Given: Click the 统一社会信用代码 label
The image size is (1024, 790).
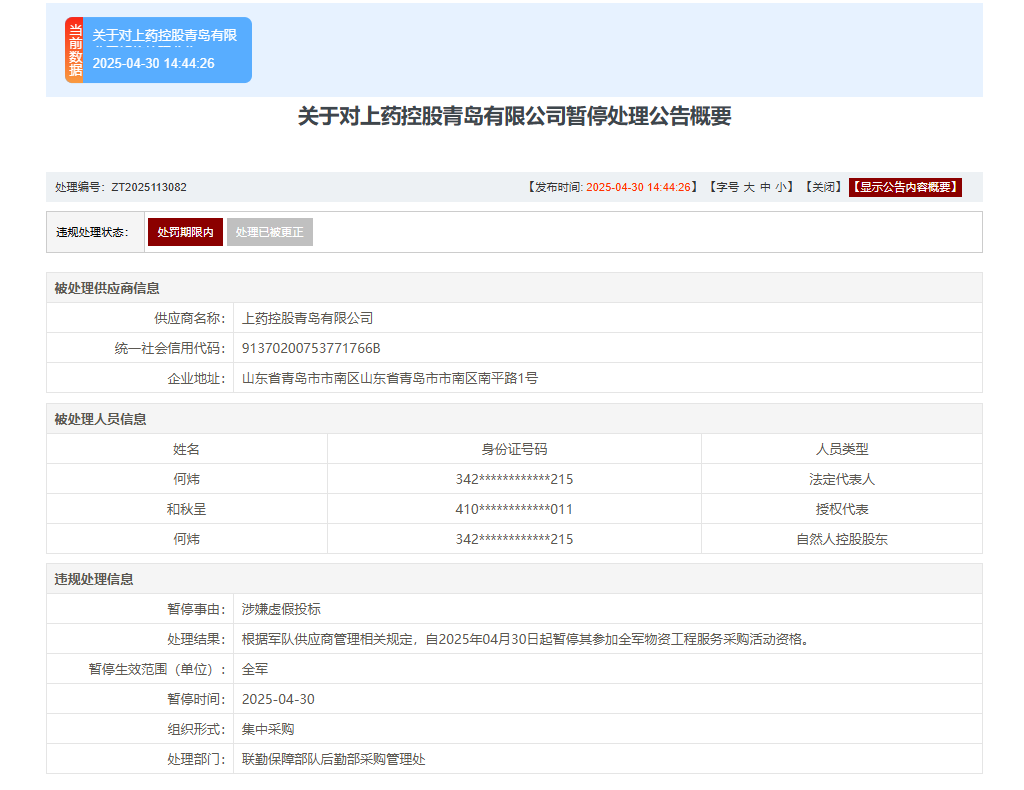Looking at the screenshot, I should pos(170,349).
